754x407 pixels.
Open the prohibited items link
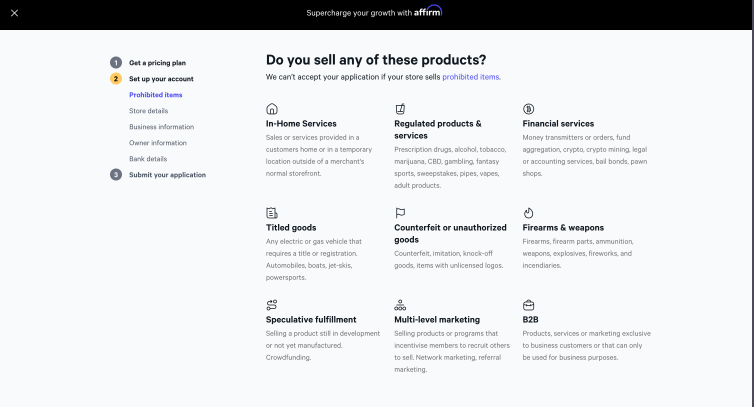pyautogui.click(x=471, y=77)
